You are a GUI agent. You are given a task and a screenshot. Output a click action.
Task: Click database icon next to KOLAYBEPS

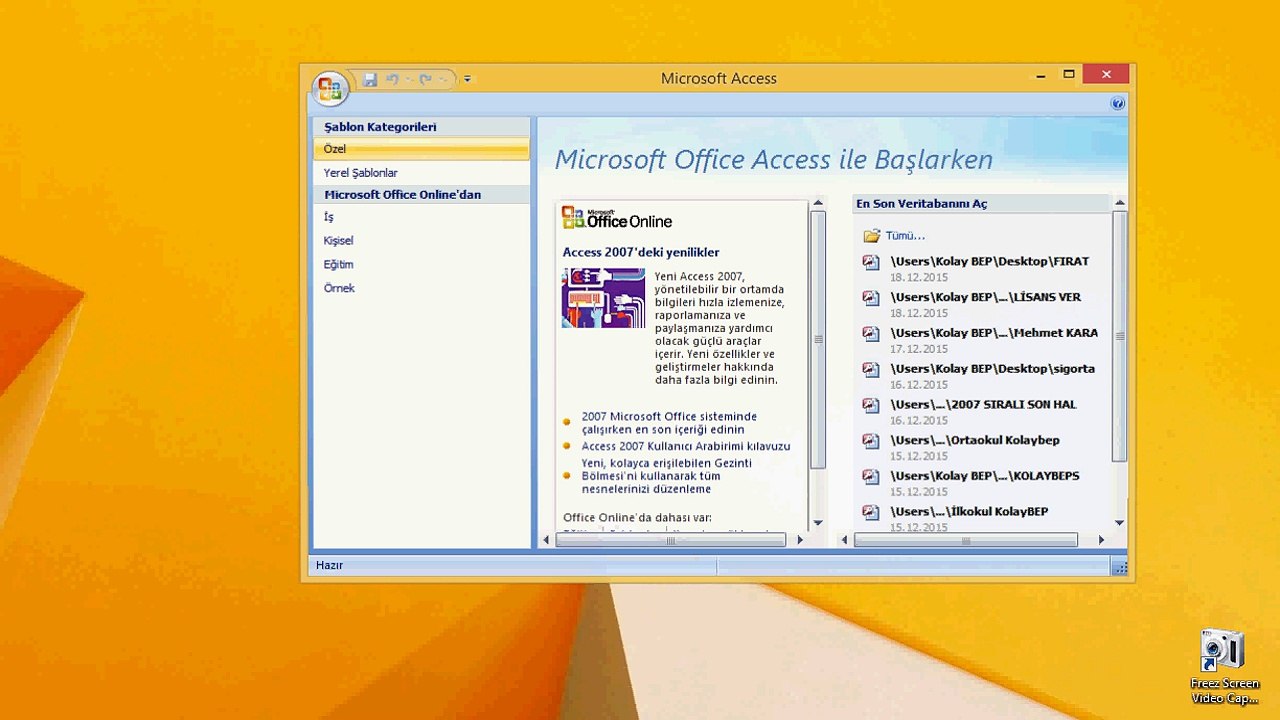coord(871,477)
